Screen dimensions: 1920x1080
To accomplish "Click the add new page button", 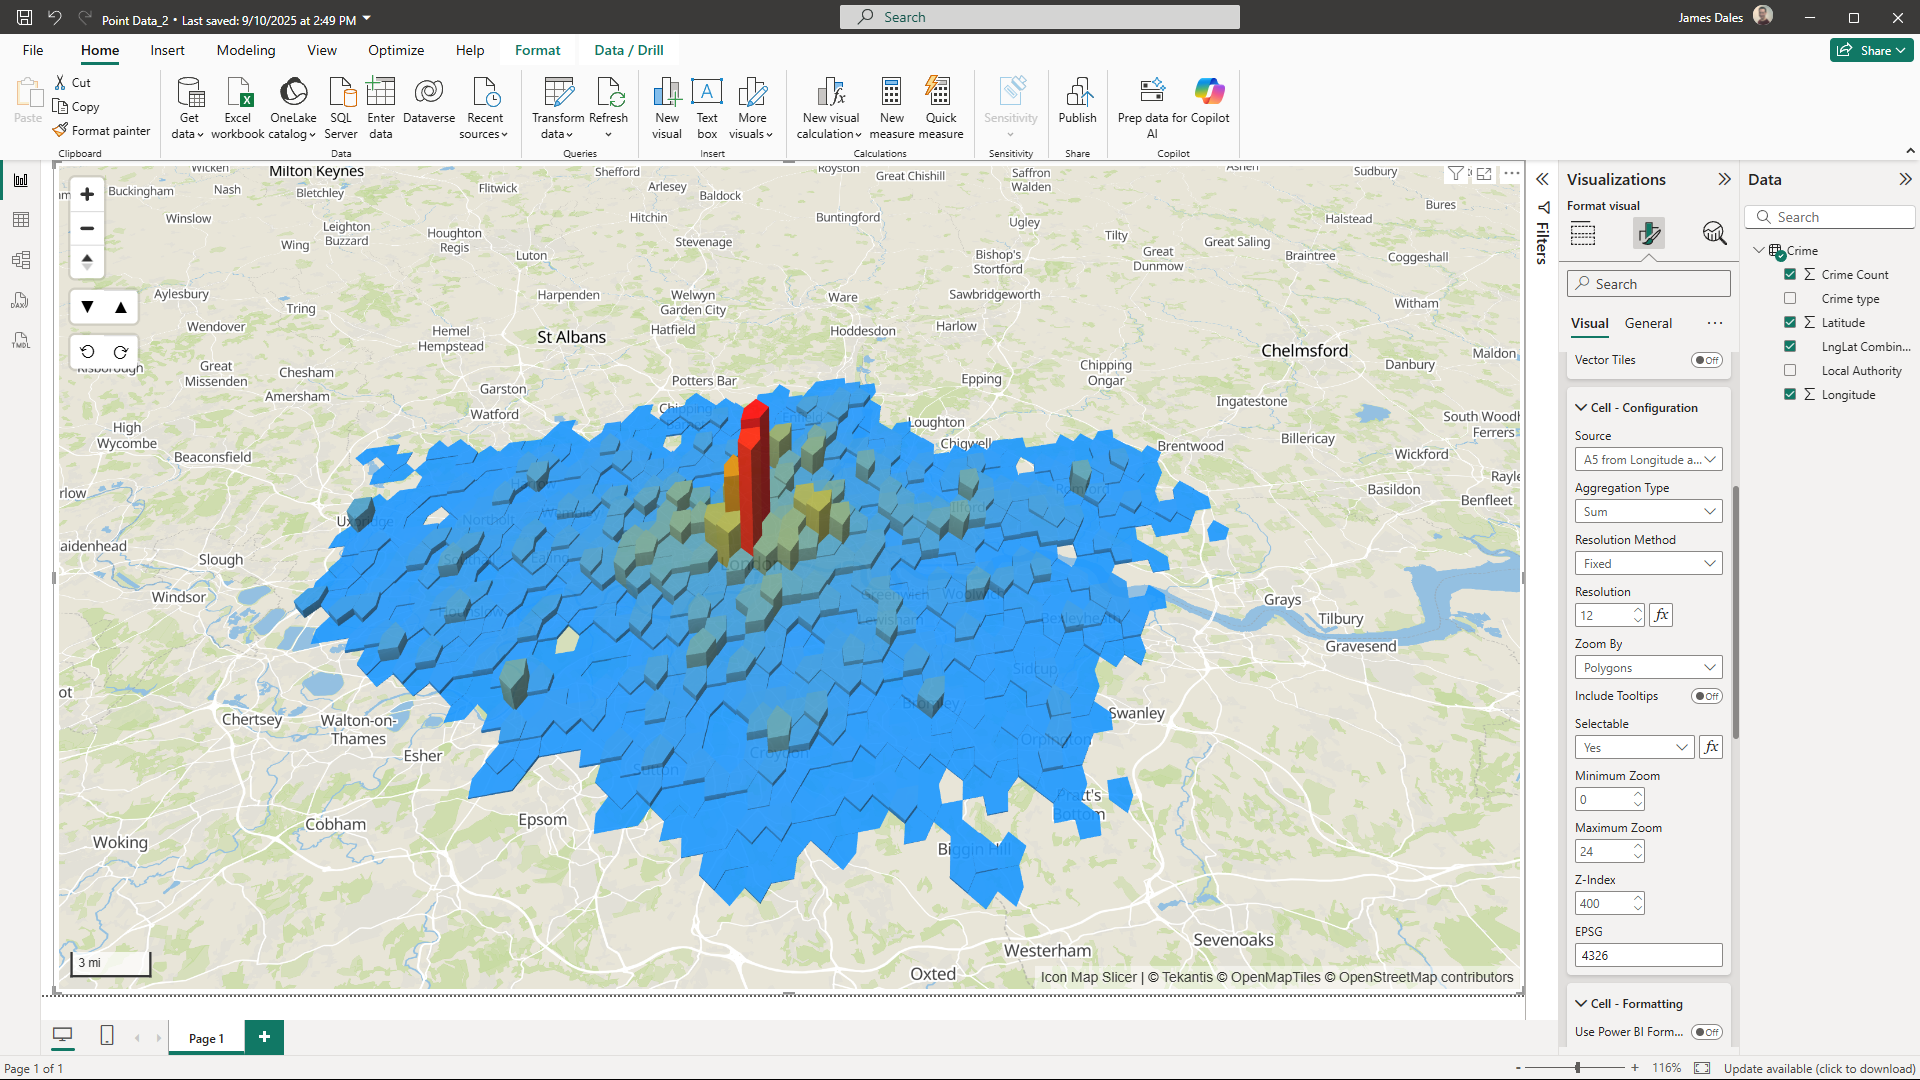I will pos(264,1037).
